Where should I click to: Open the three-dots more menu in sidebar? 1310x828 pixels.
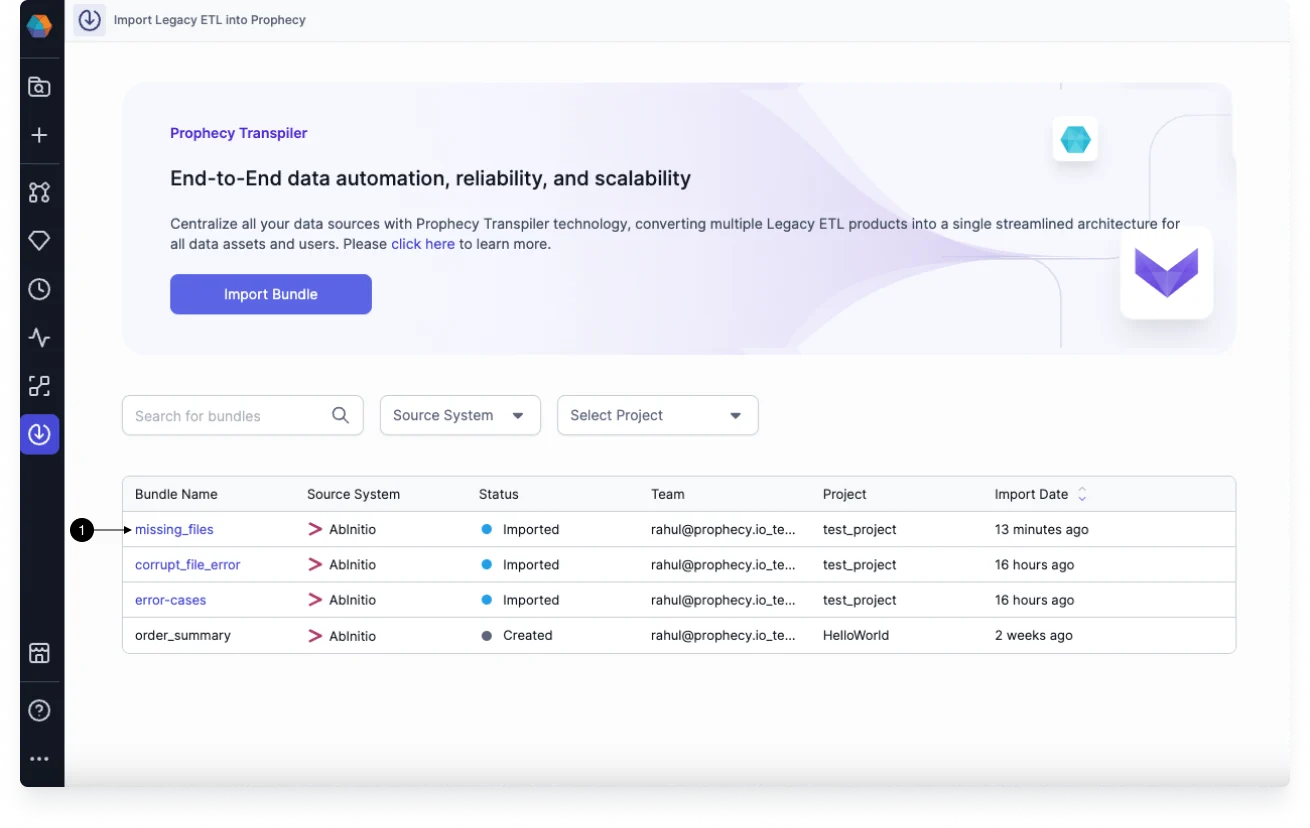click(x=39, y=760)
